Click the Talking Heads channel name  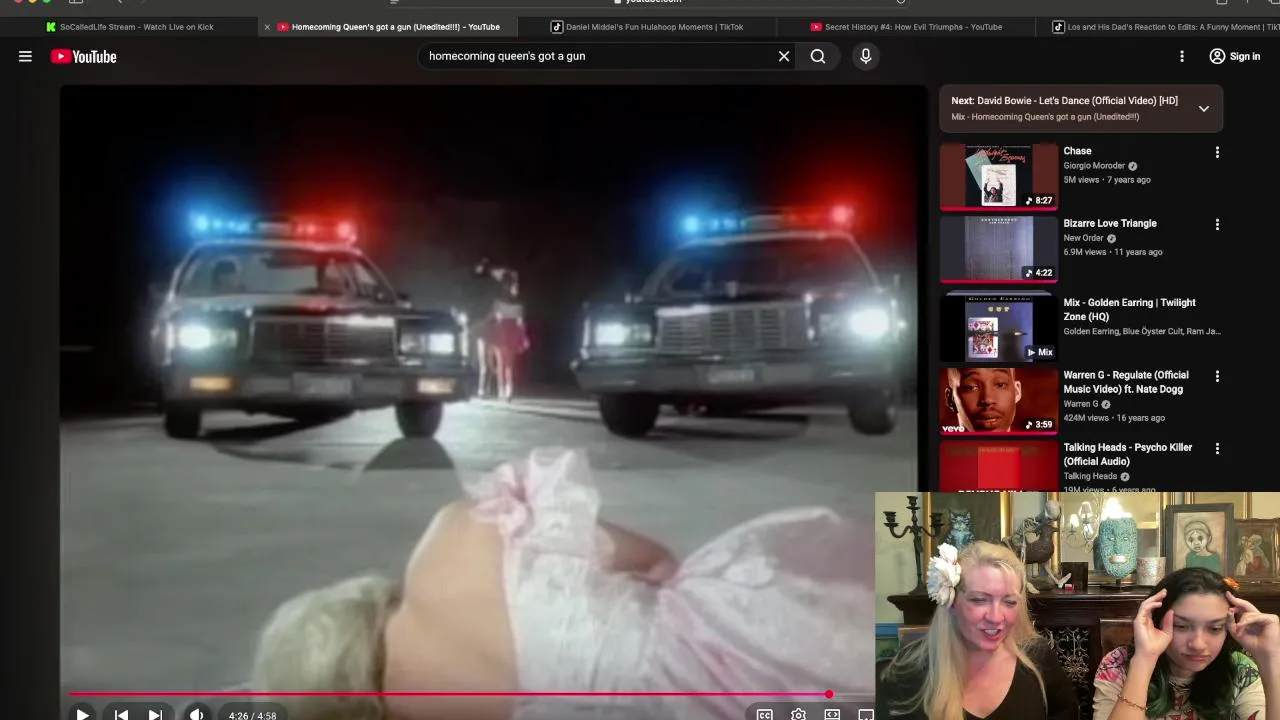1090,476
